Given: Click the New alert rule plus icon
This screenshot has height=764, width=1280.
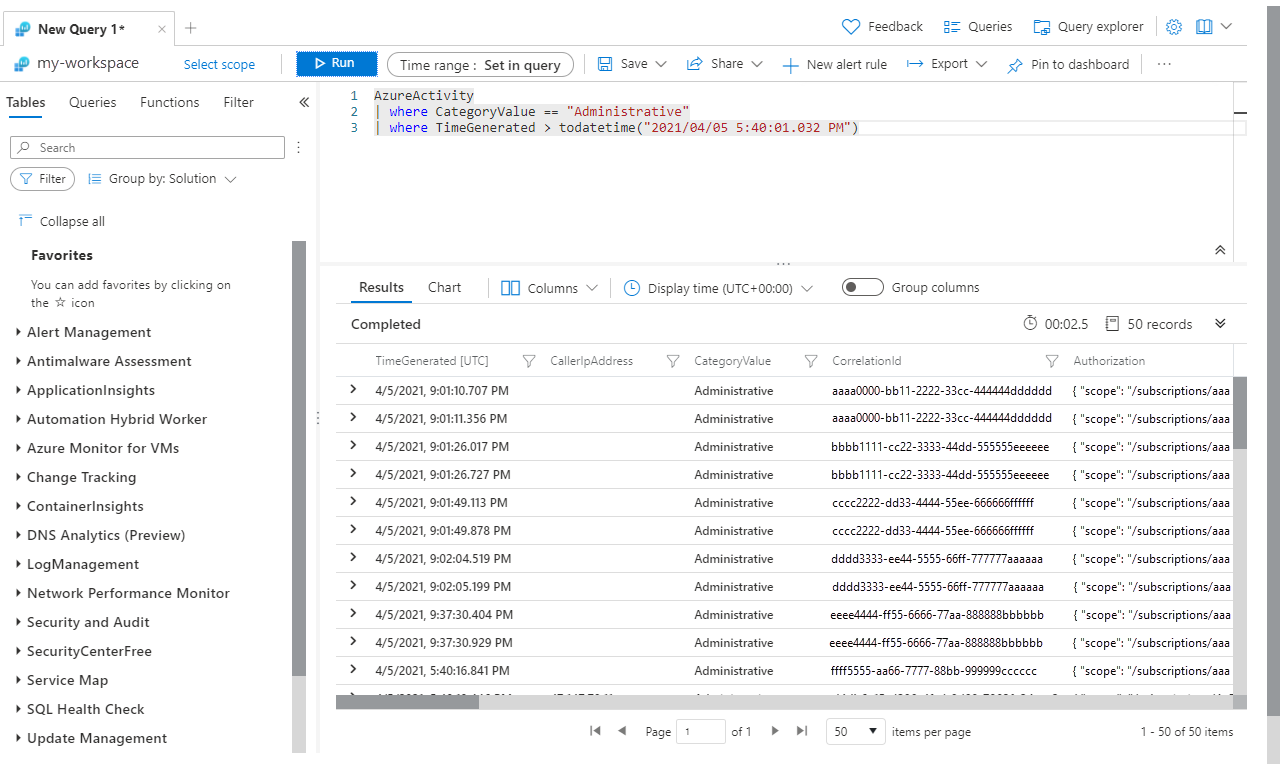Looking at the screenshot, I should (790, 65).
